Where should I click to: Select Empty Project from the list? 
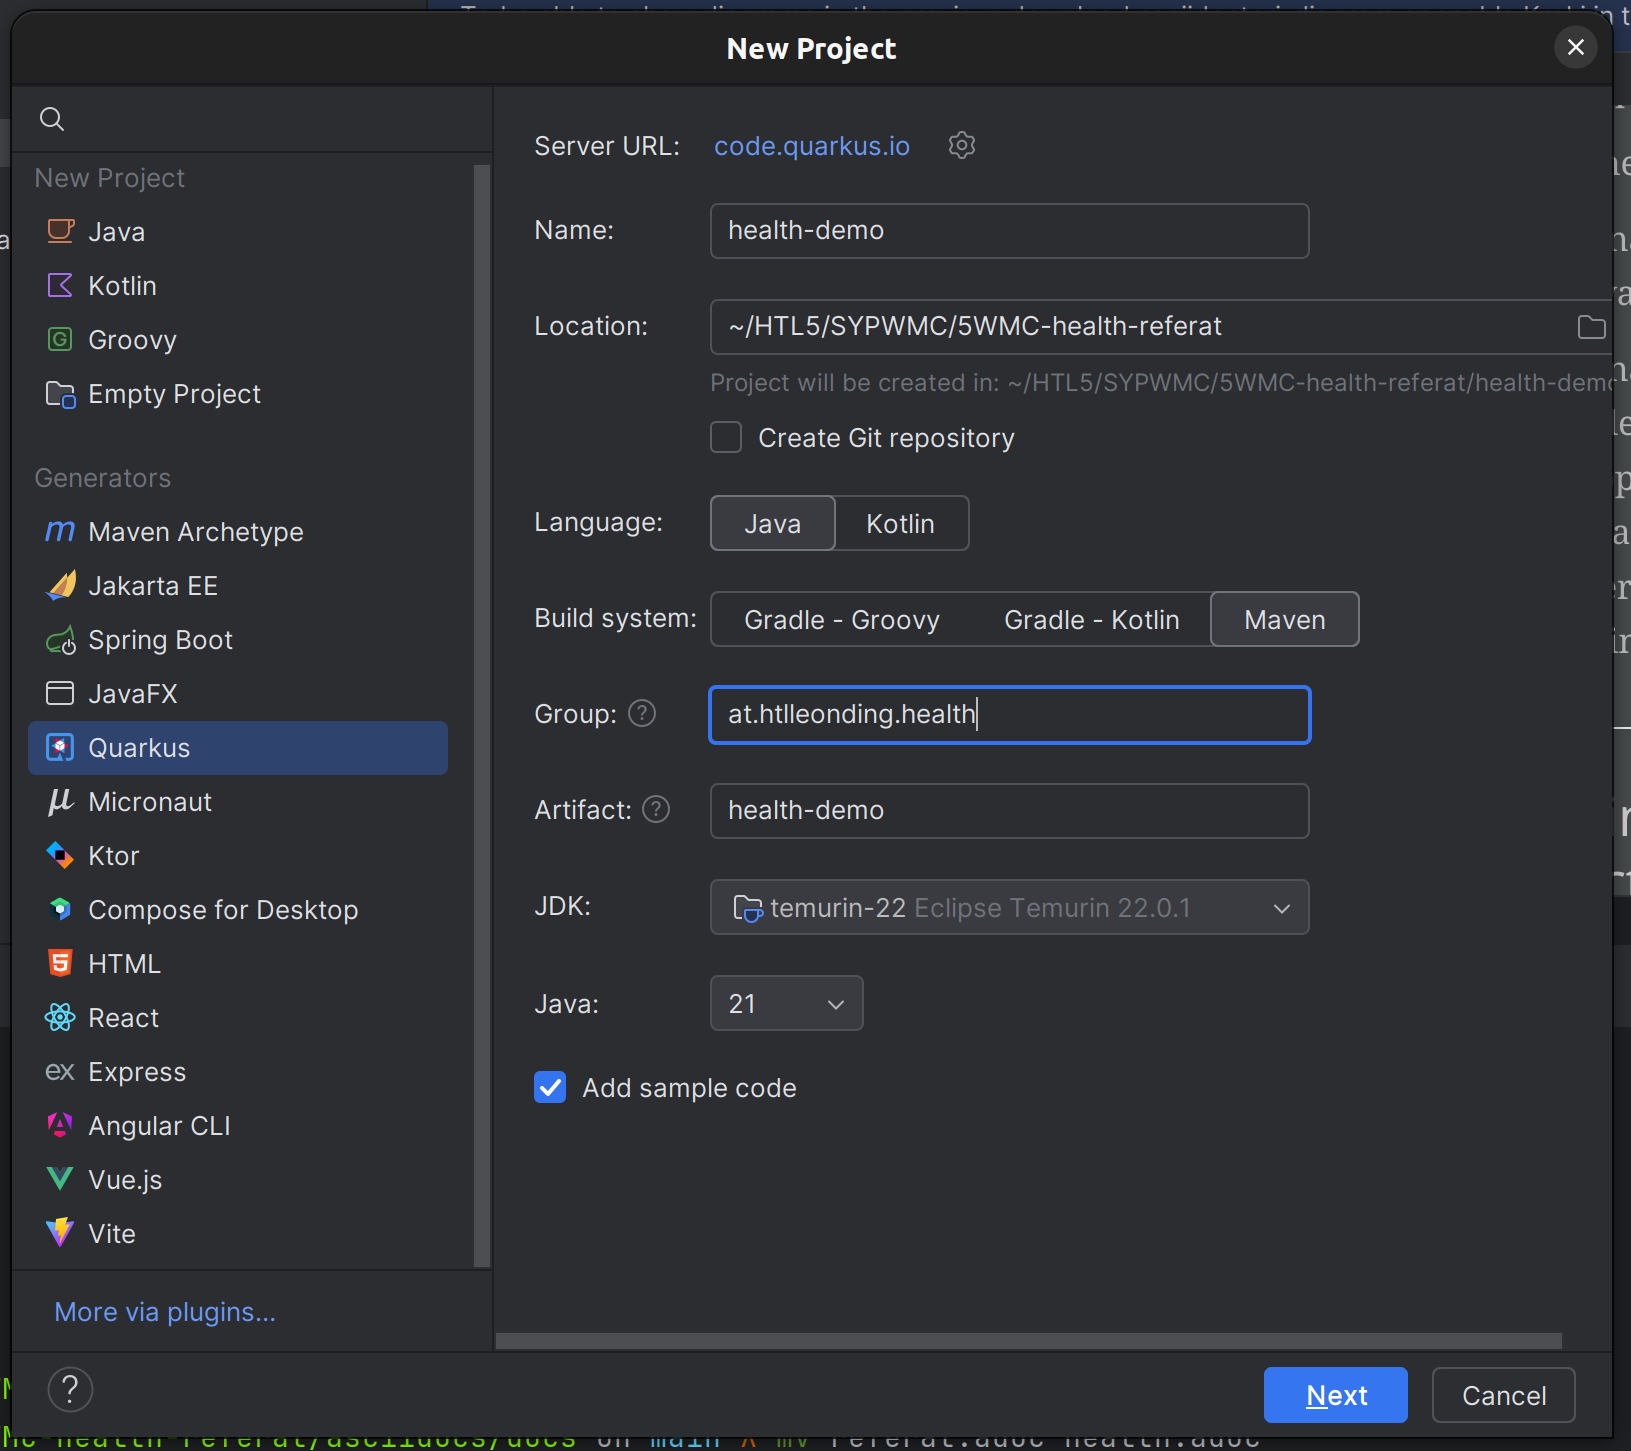(x=174, y=394)
